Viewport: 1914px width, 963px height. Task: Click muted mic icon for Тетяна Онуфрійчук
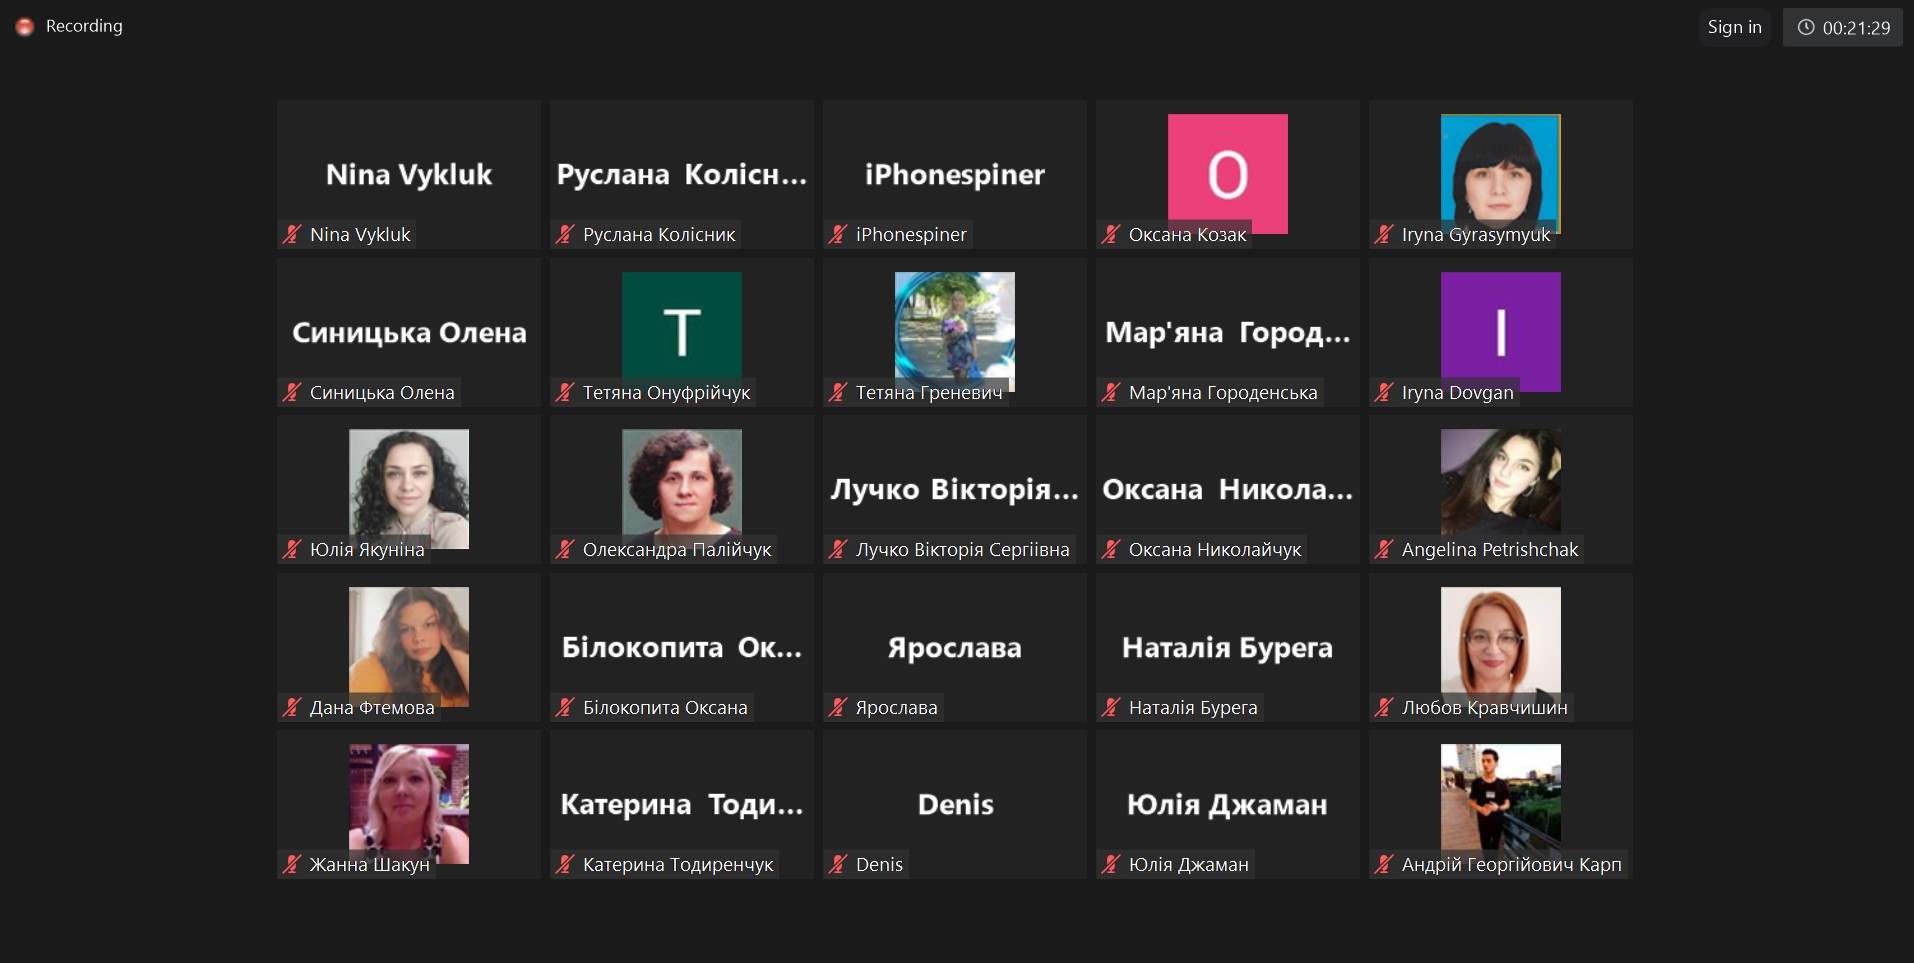click(x=564, y=392)
